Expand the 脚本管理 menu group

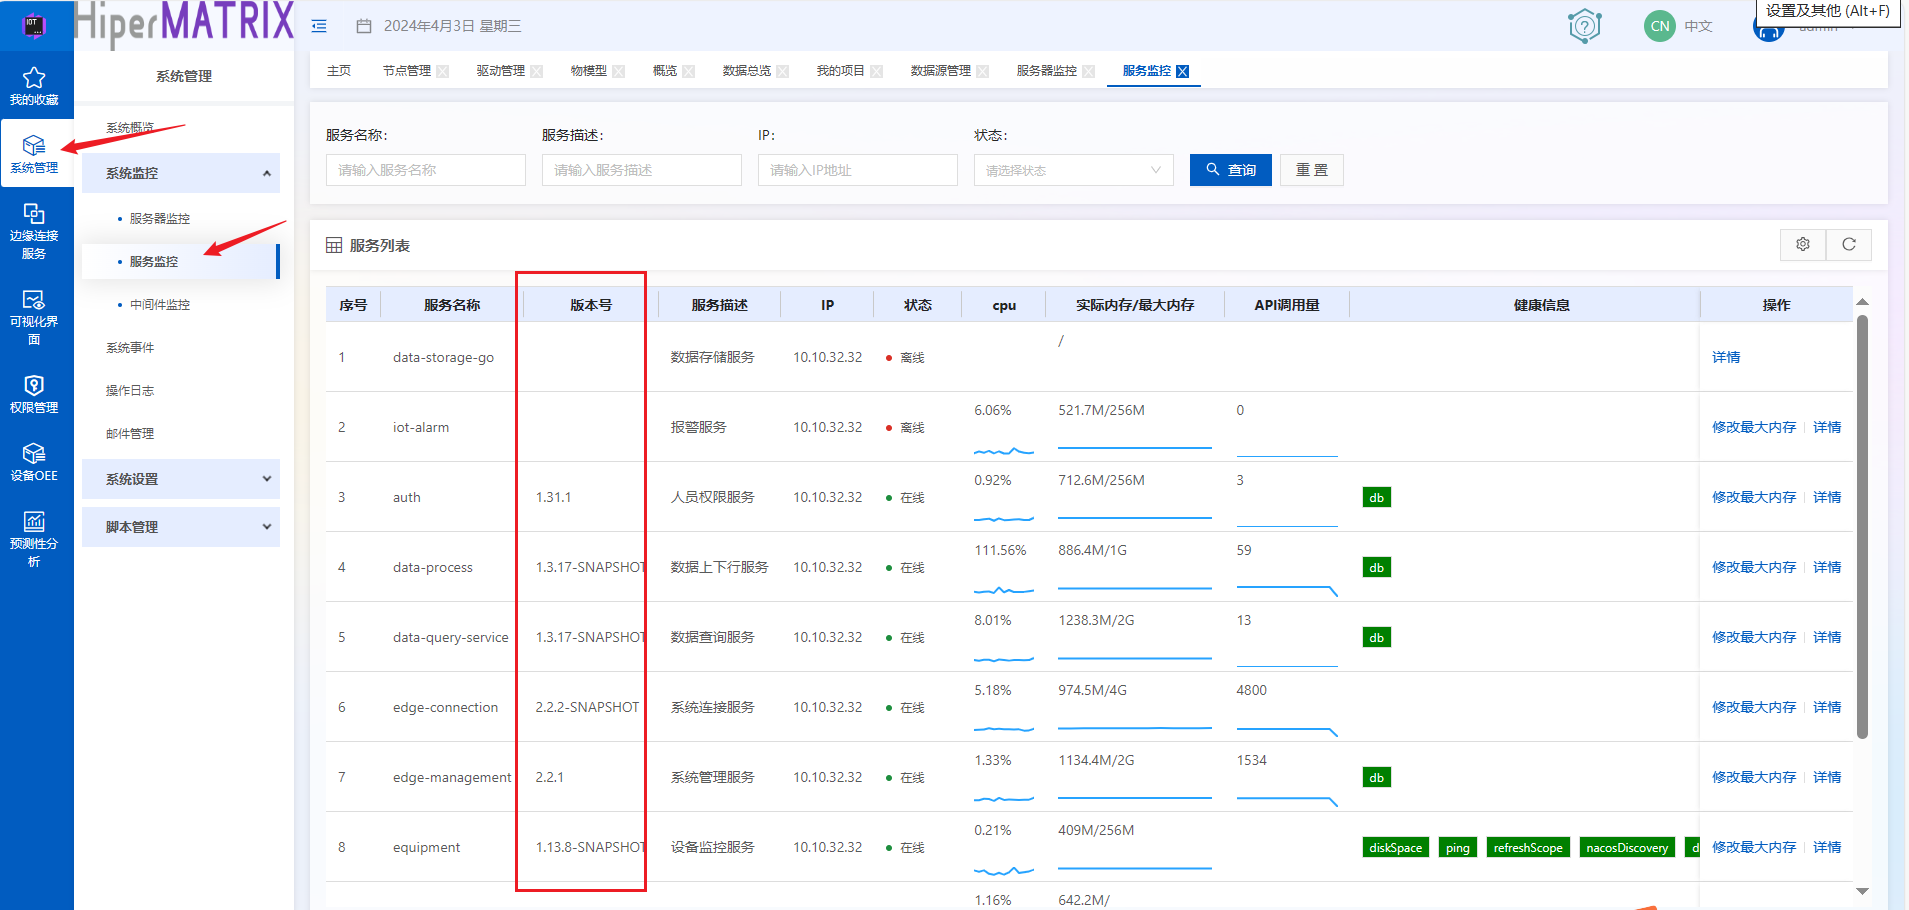click(x=181, y=527)
